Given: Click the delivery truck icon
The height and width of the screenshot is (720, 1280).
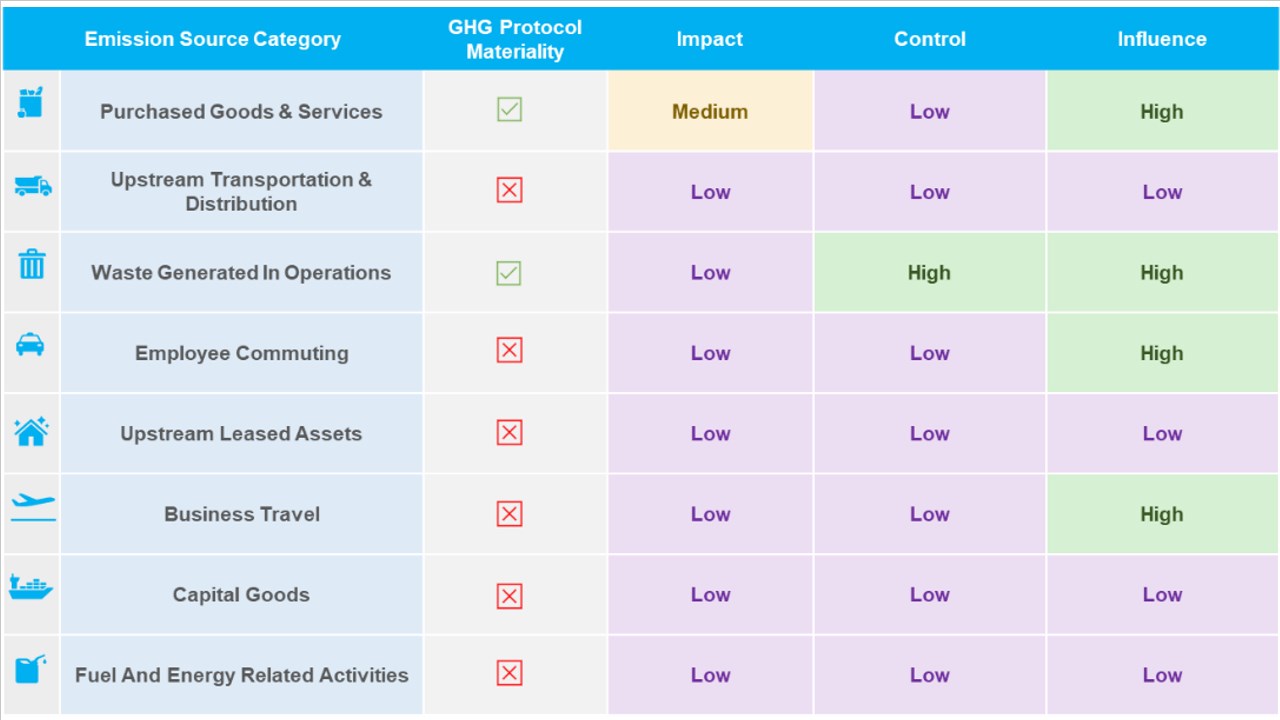Looking at the screenshot, I should [x=32, y=186].
